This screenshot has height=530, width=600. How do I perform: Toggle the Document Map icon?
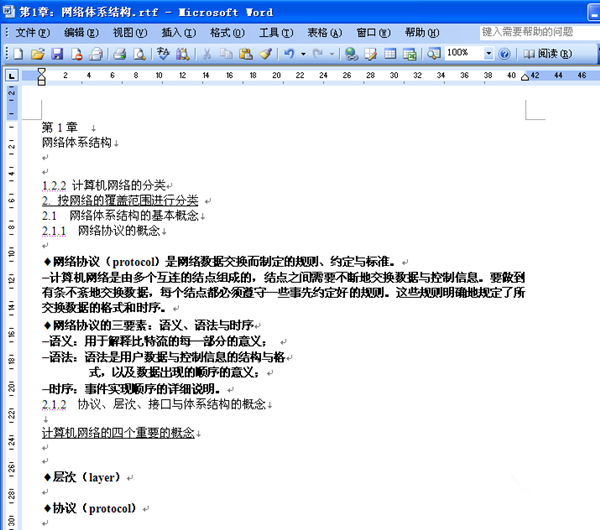click(434, 54)
